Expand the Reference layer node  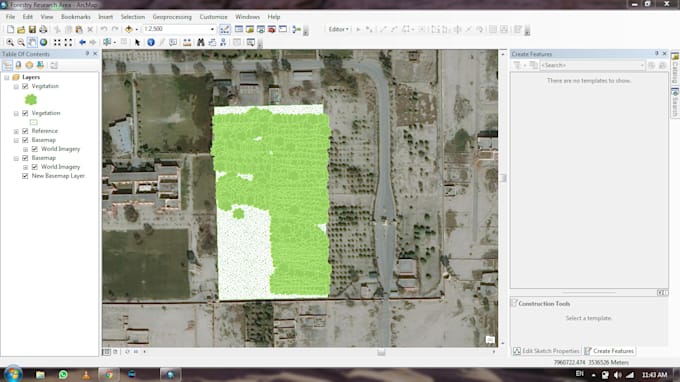[x=16, y=131]
